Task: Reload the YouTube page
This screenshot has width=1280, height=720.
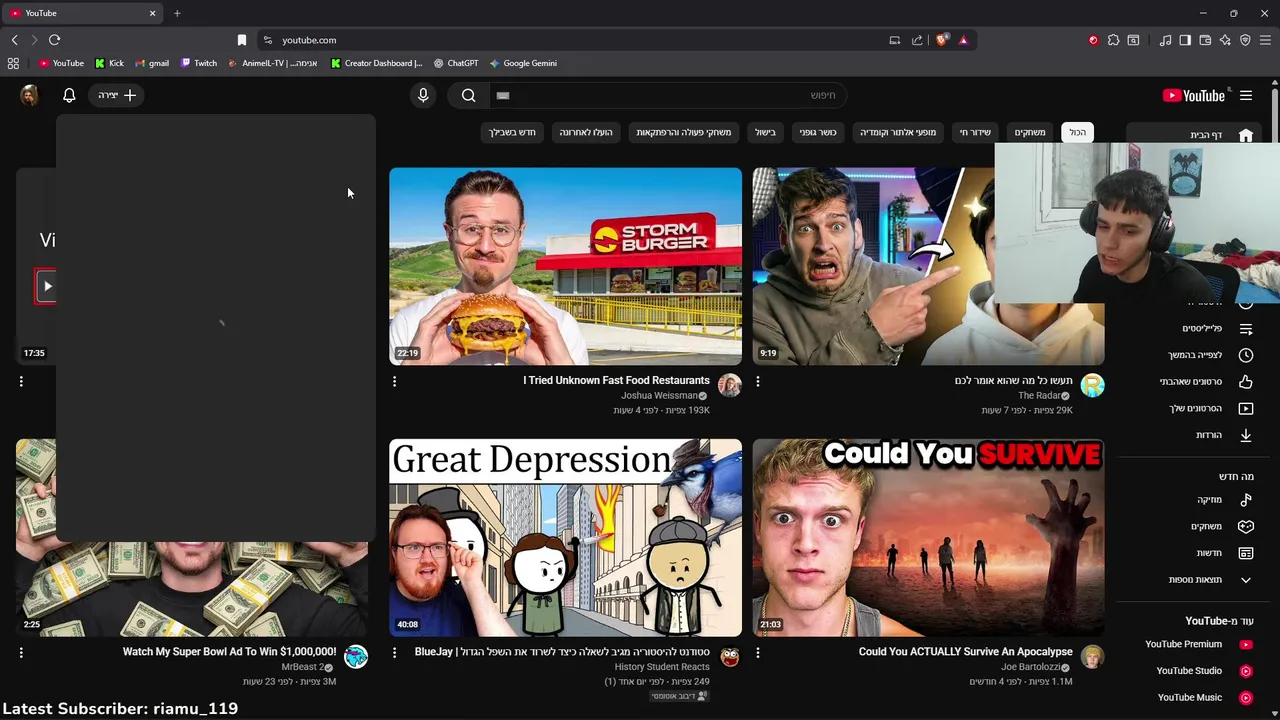Action: coord(54,40)
